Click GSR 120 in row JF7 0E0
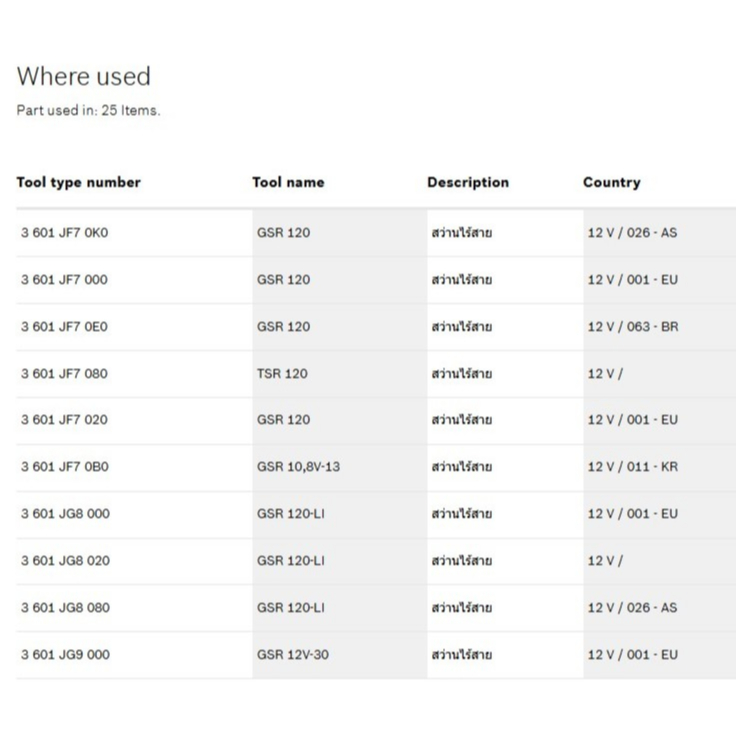 pos(283,327)
